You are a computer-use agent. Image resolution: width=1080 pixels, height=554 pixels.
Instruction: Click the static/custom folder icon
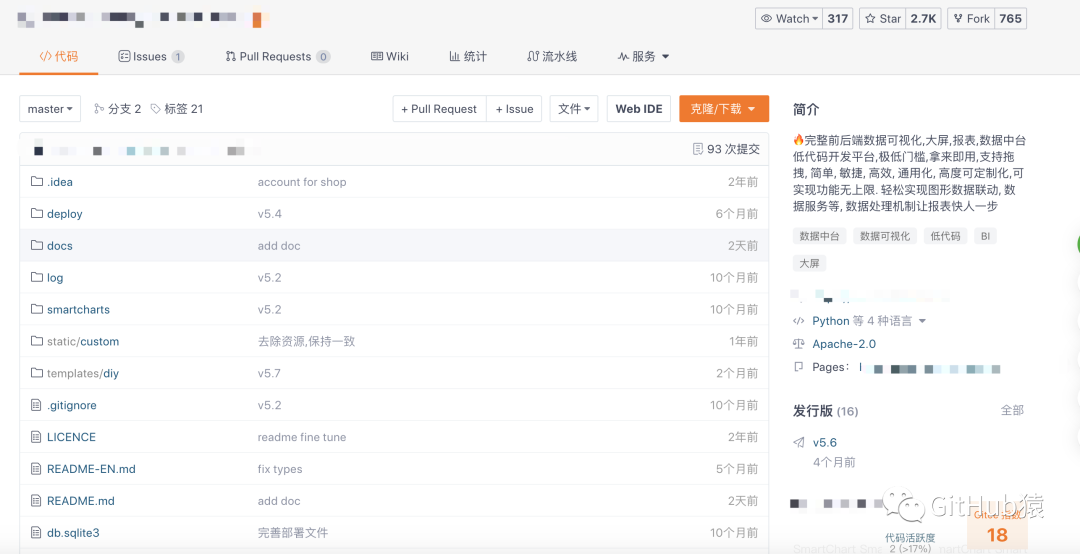[x=37, y=341]
